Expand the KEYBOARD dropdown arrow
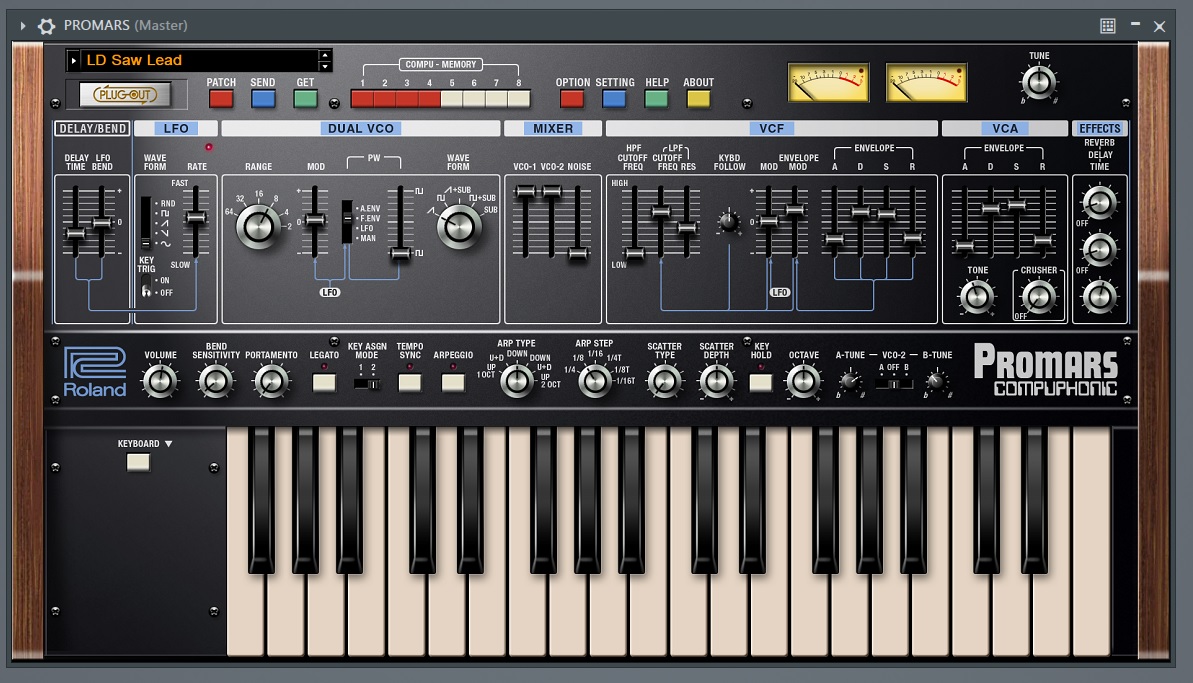Image resolution: width=1193 pixels, height=683 pixels. click(x=168, y=443)
